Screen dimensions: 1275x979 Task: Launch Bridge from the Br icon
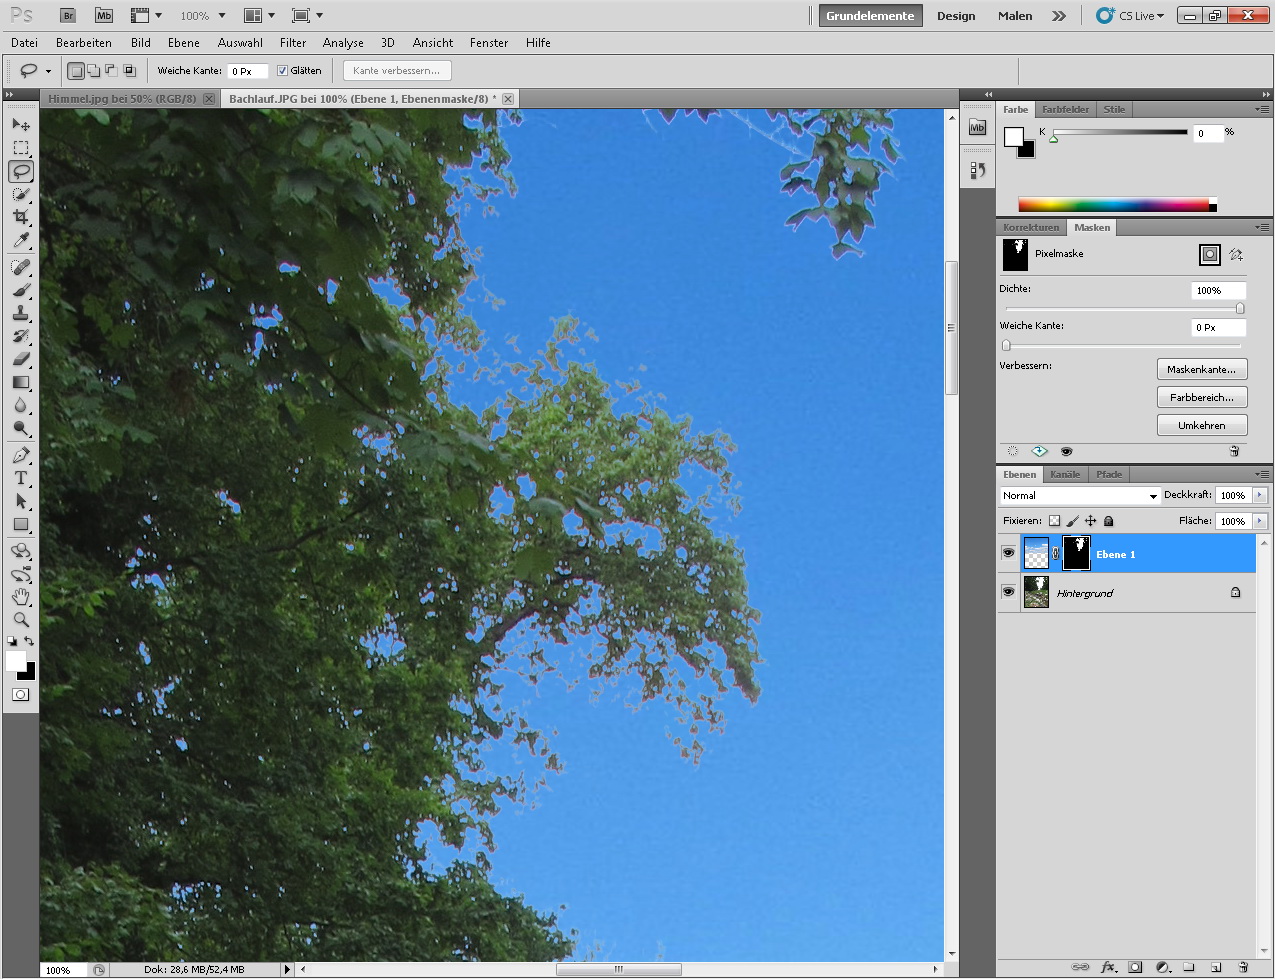(x=67, y=16)
